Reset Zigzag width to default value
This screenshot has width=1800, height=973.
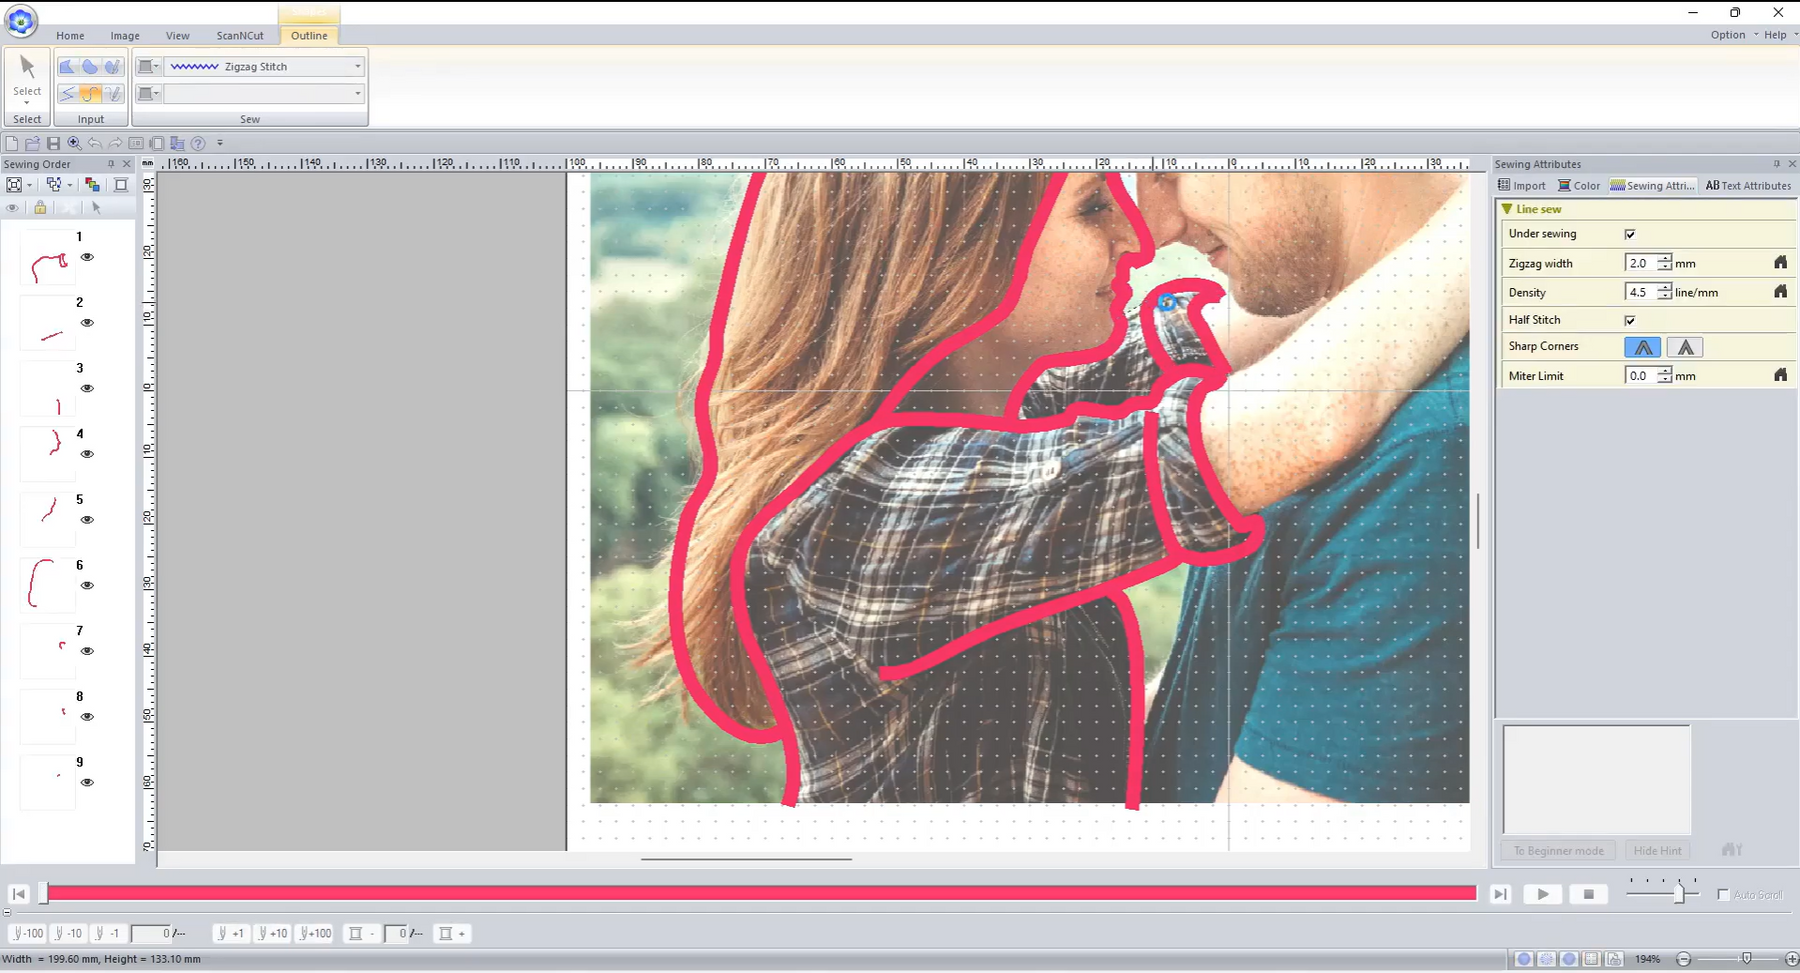(x=1780, y=263)
